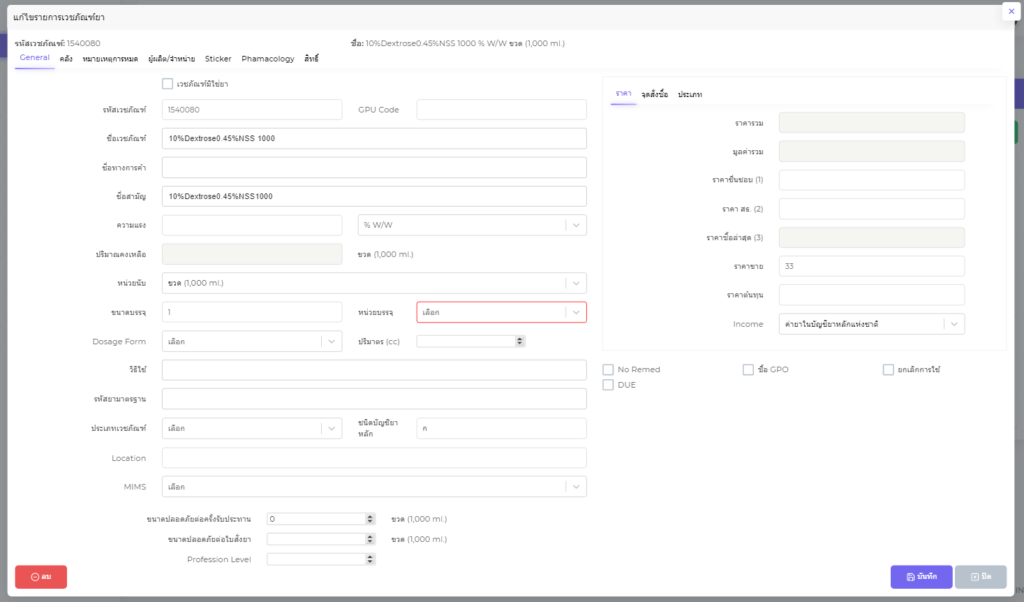1024x602 pixels.
Task: Click the ราคาขาย field showing 33
Action: (x=871, y=266)
